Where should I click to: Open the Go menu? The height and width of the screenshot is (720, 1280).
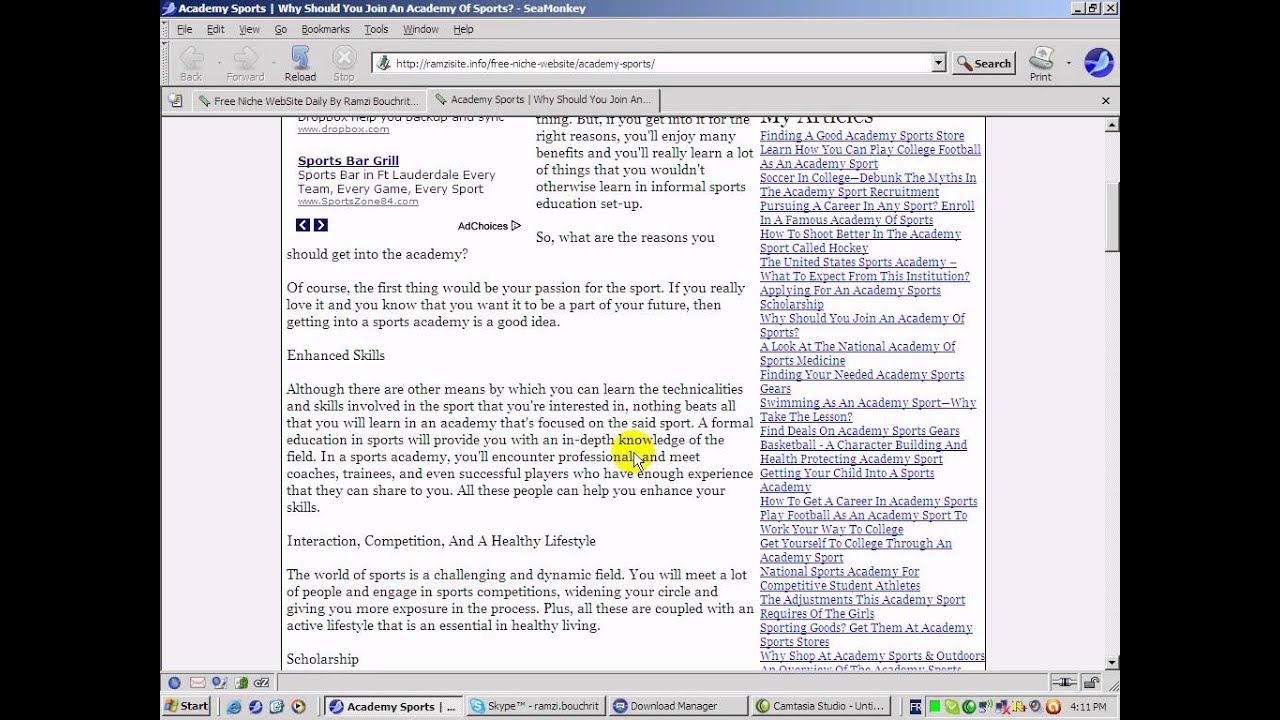coord(280,29)
